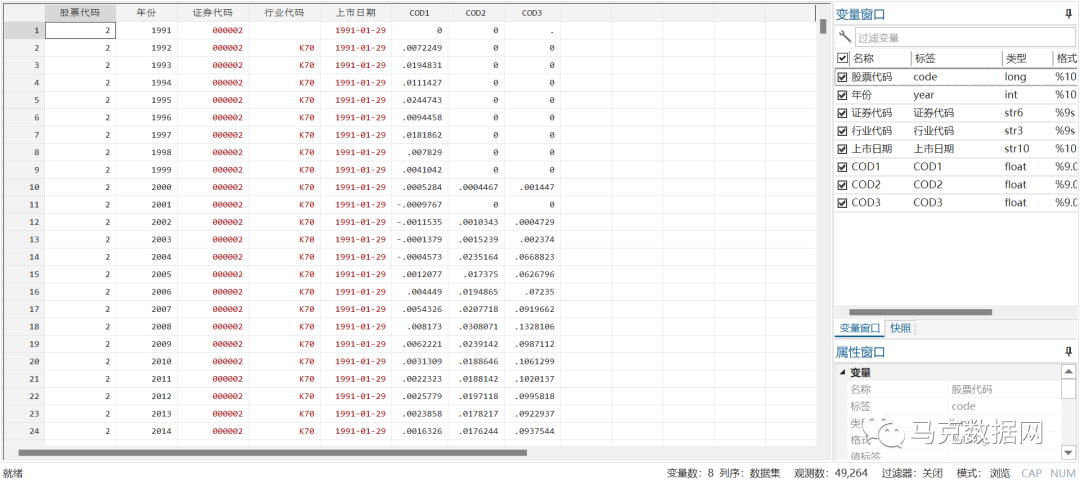
Task: Select row number 10 header
Action: 24,187
